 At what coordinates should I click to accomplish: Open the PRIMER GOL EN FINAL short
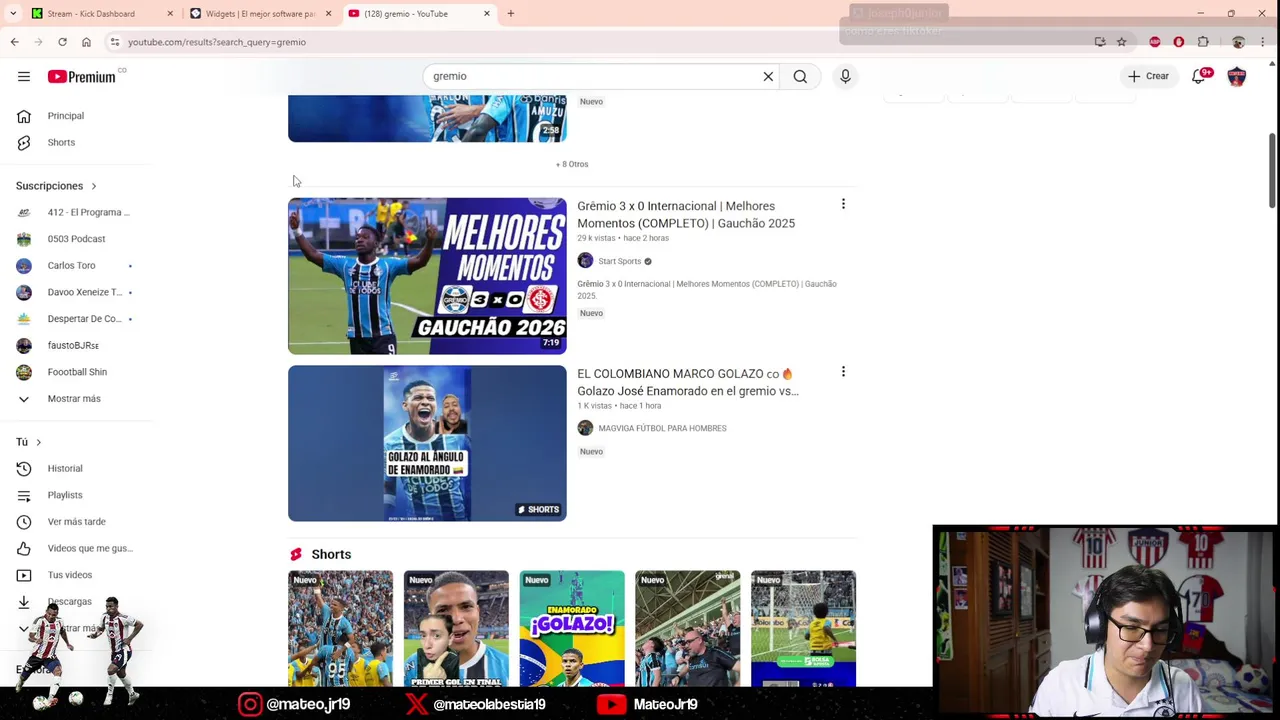point(456,629)
